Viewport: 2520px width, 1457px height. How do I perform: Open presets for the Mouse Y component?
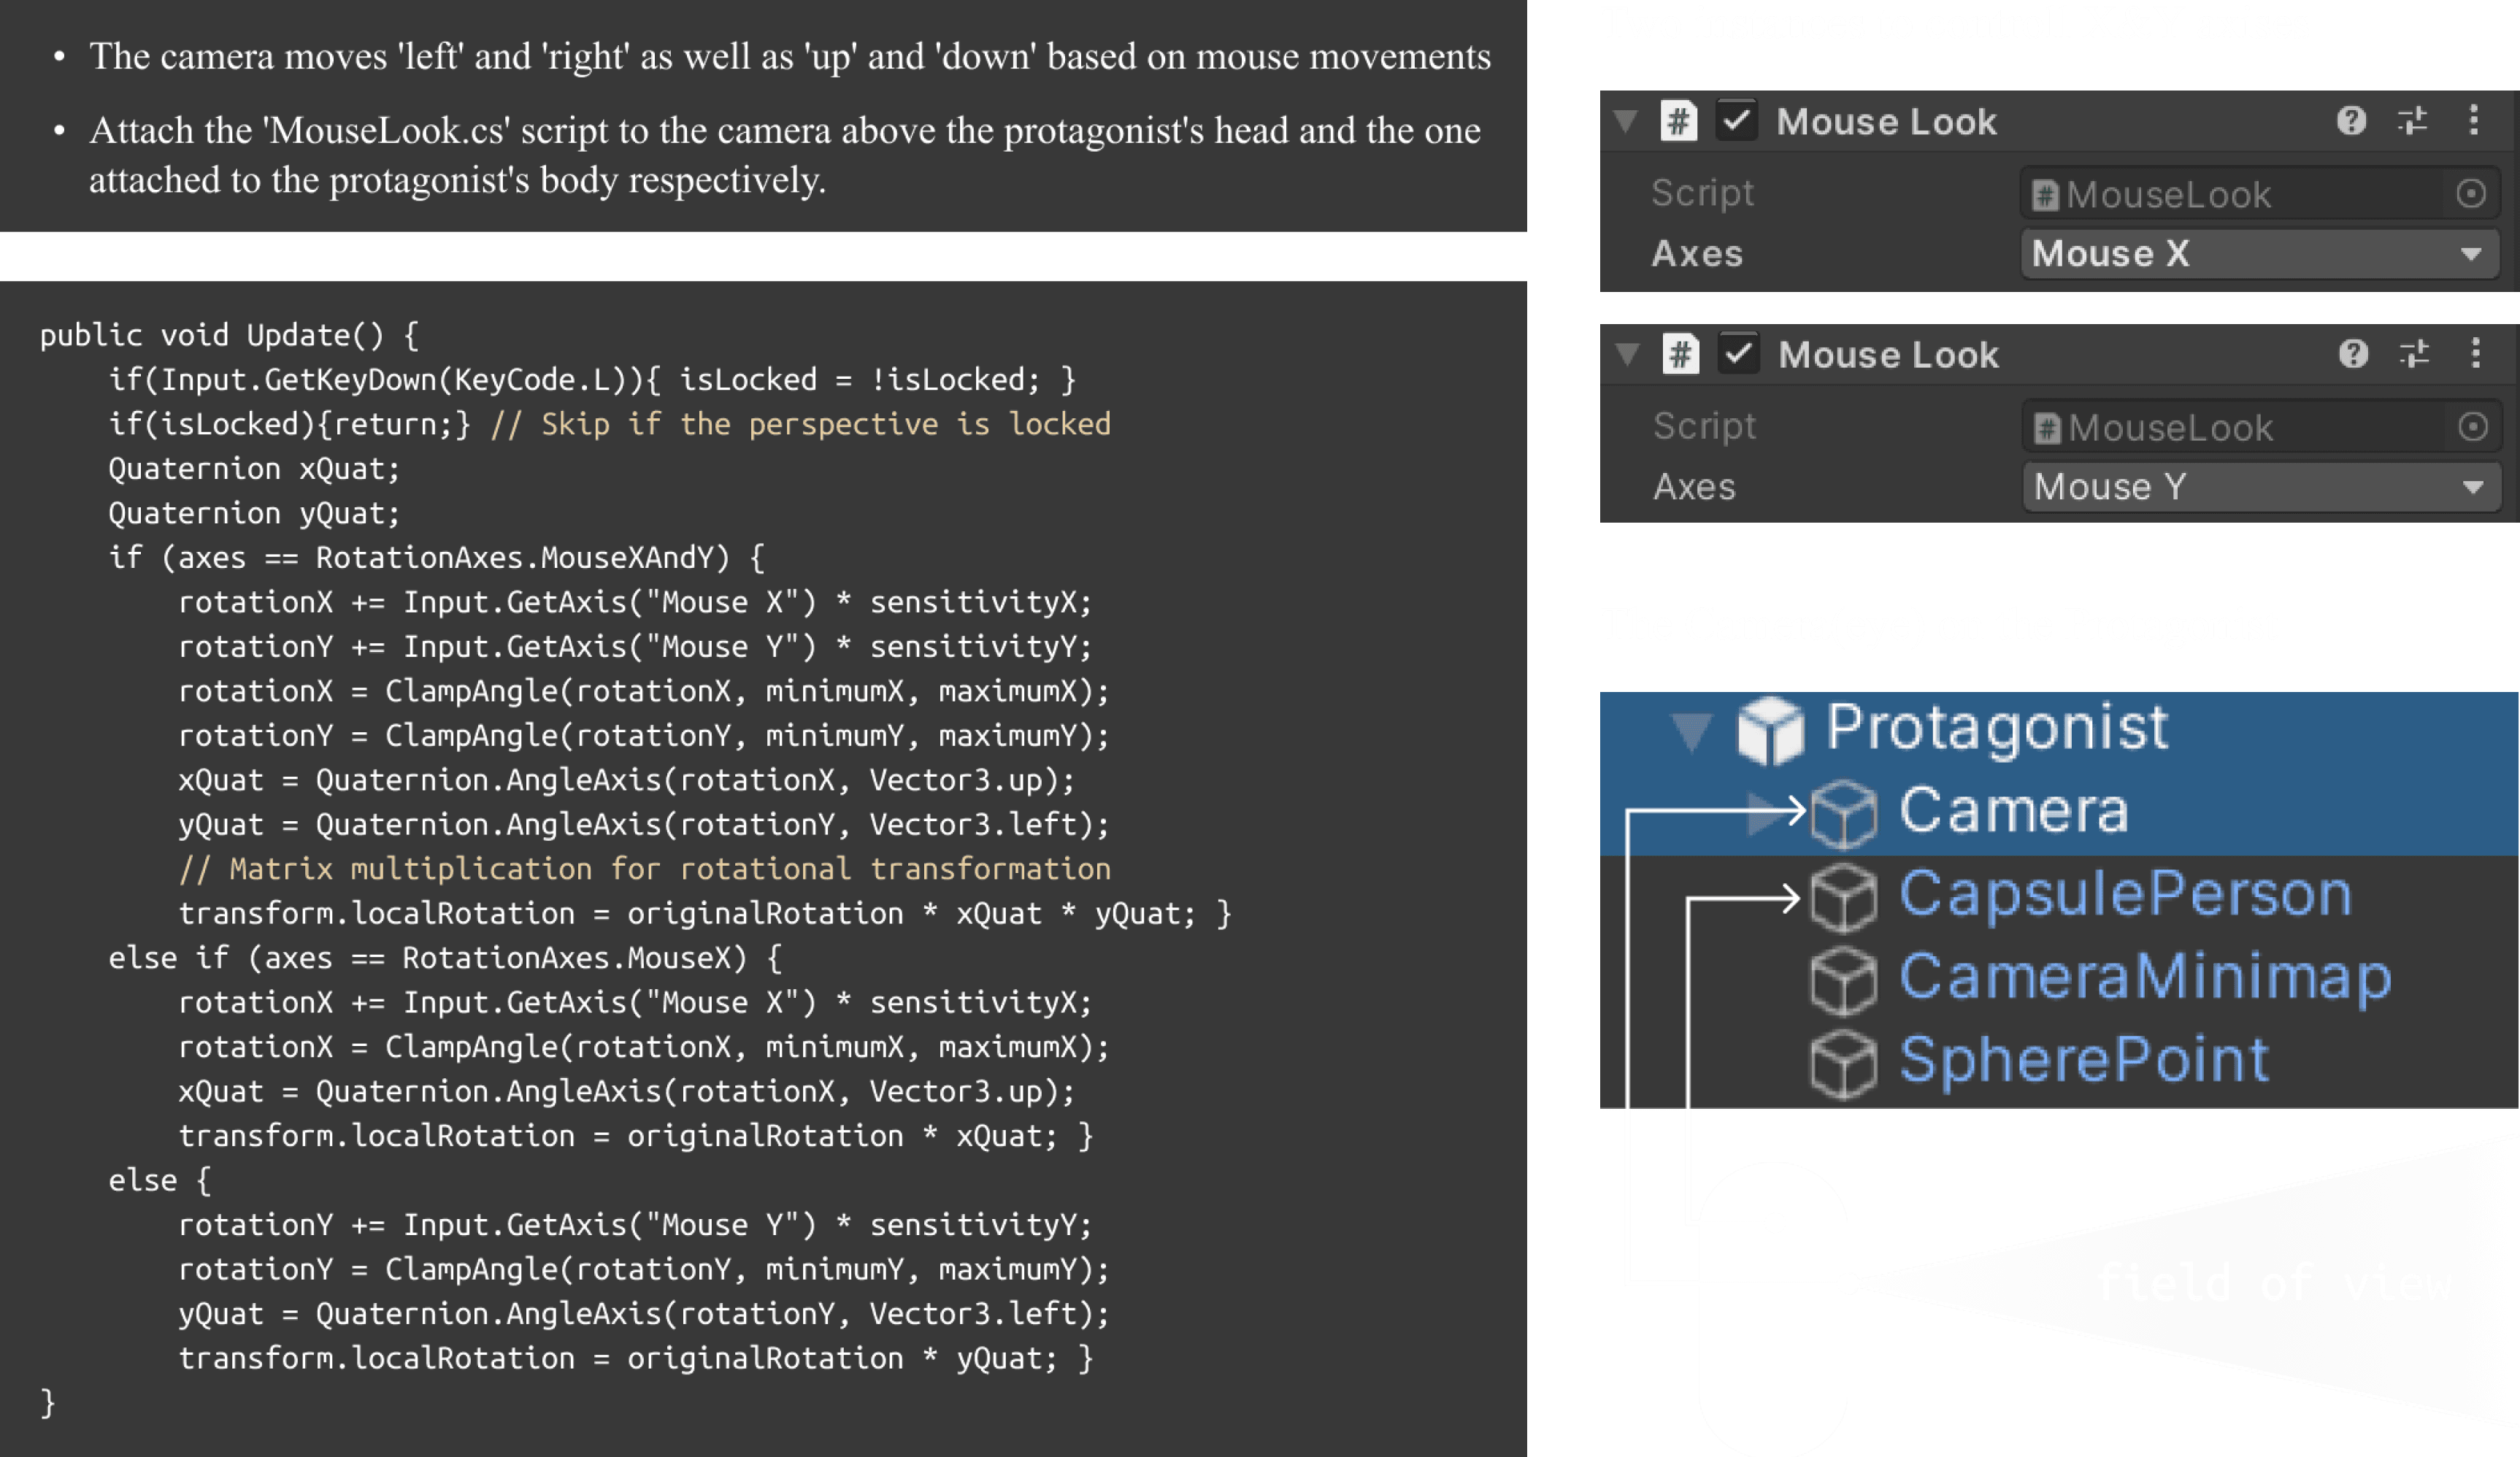click(2414, 354)
